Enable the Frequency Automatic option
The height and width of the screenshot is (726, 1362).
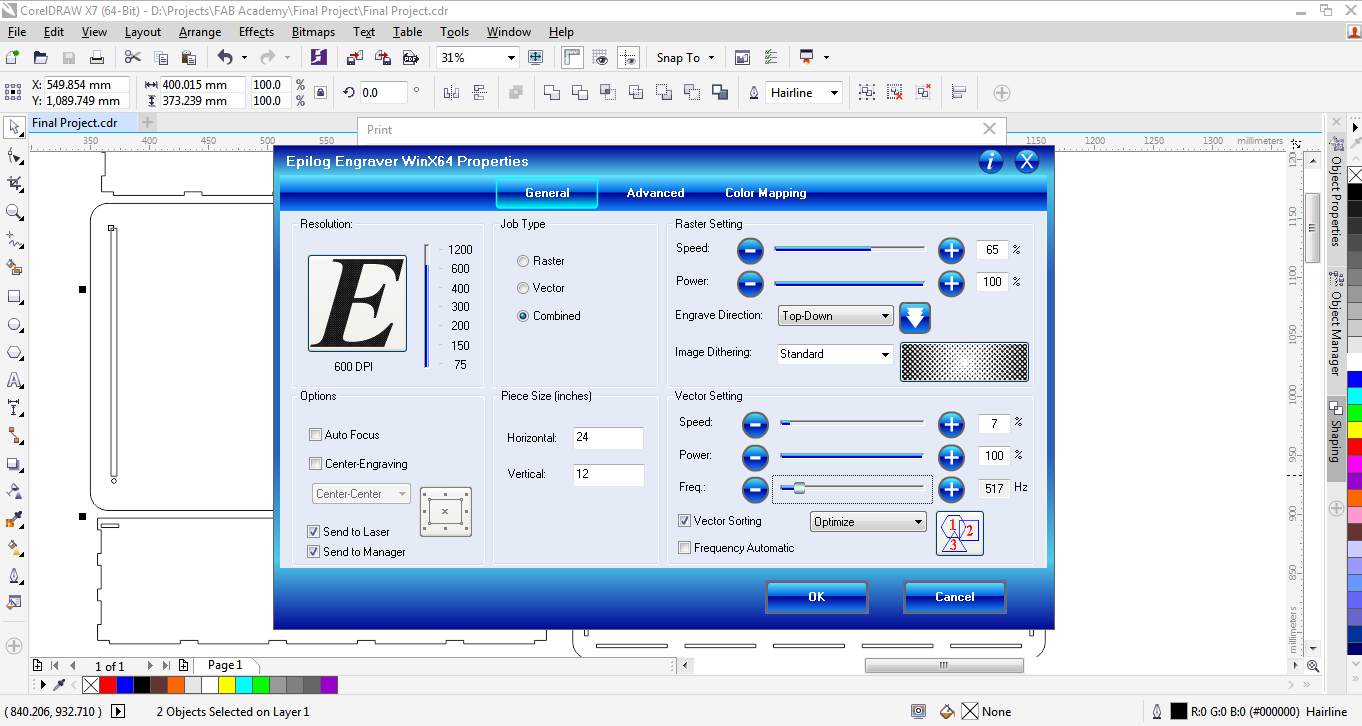(685, 548)
